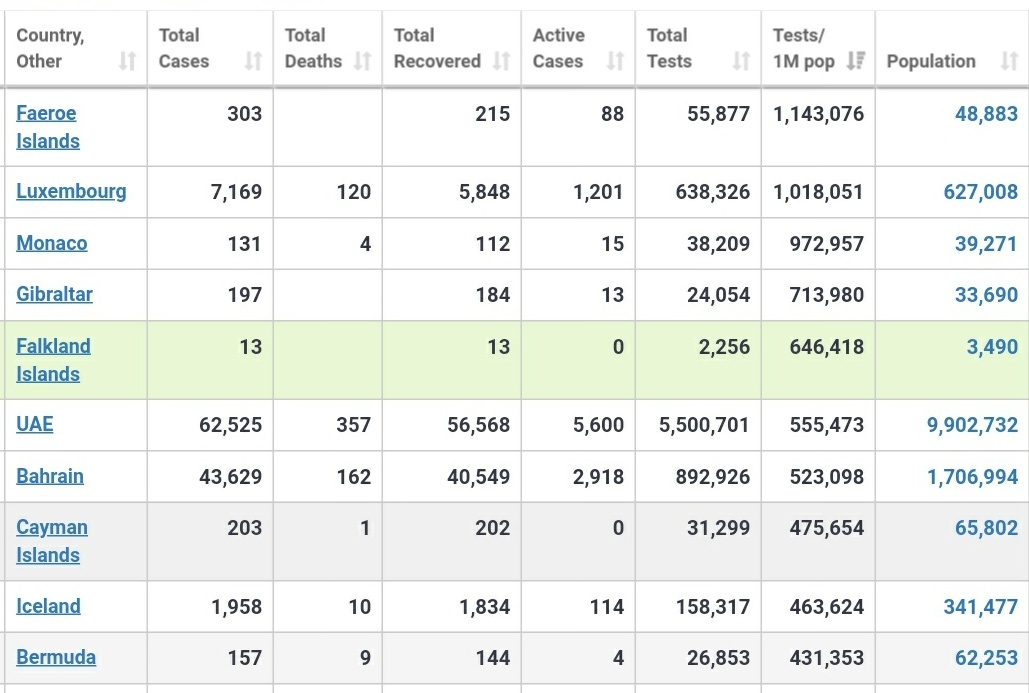The height and width of the screenshot is (693, 1029).
Task: Select Gibraltar total recovered 184
Action: point(493,295)
